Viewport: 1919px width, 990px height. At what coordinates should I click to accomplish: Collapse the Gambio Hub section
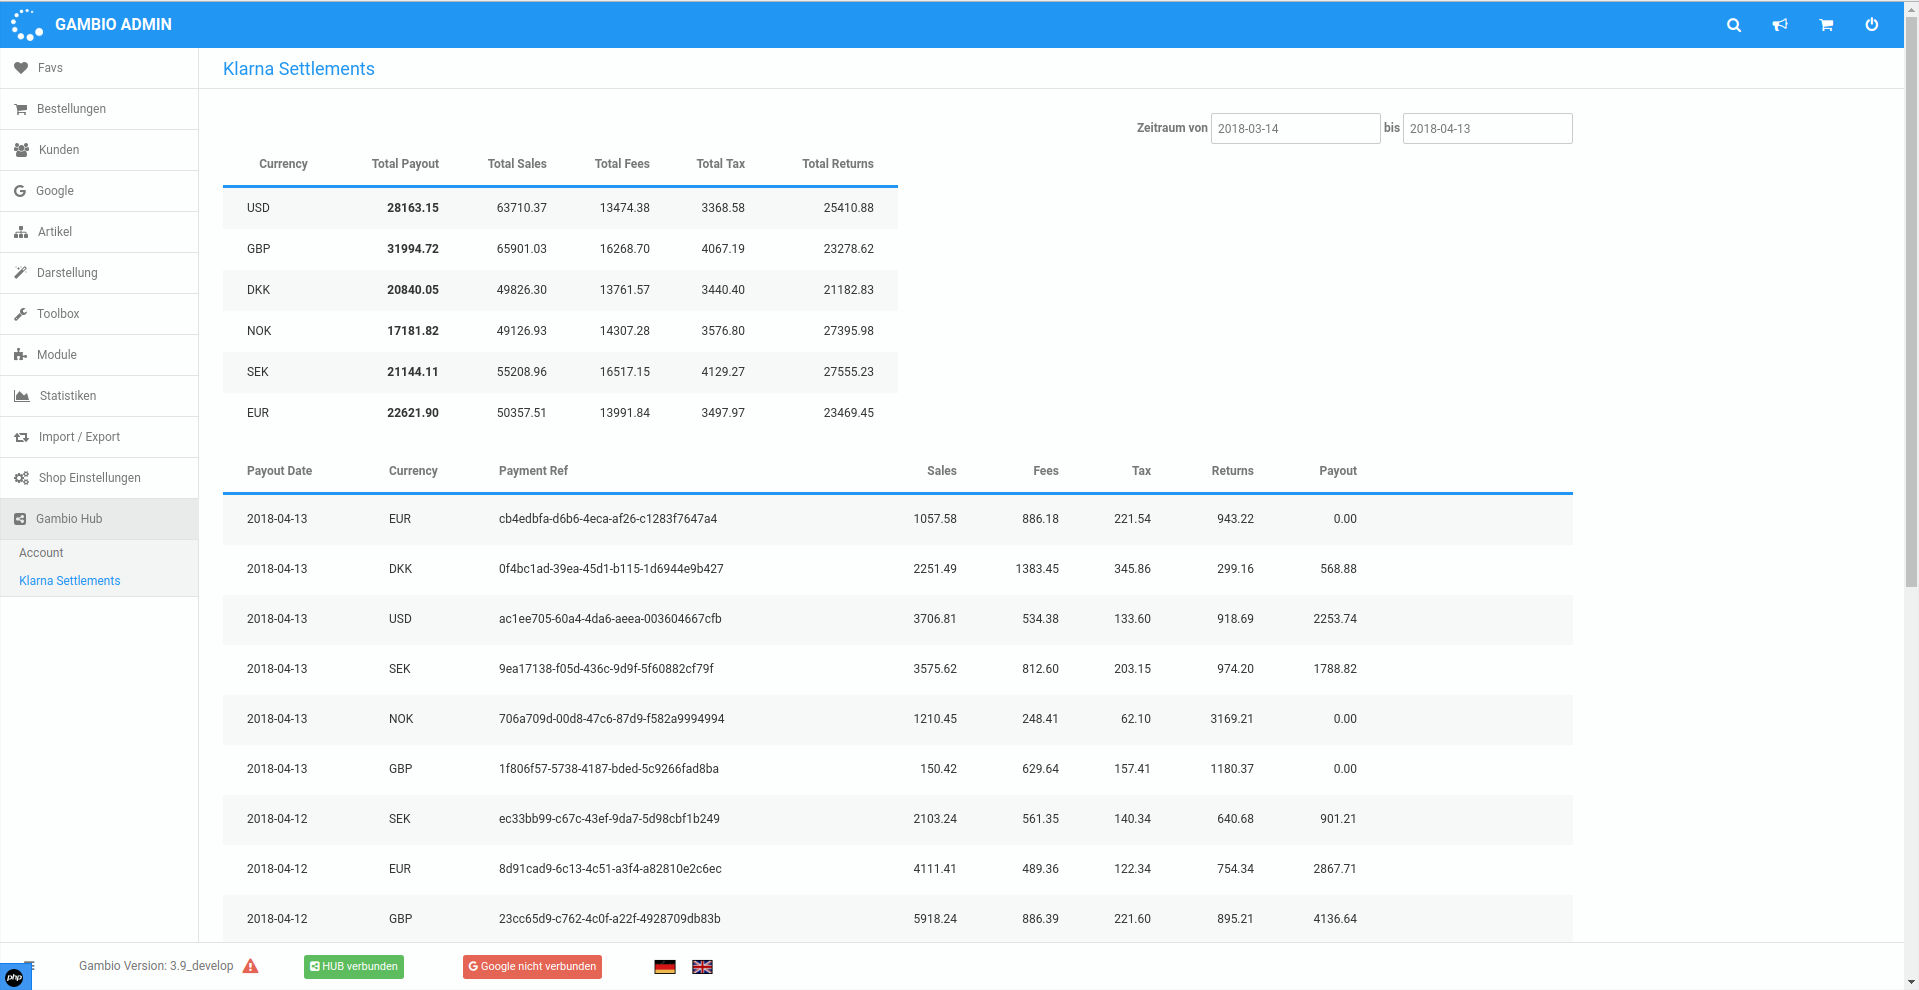[69, 519]
